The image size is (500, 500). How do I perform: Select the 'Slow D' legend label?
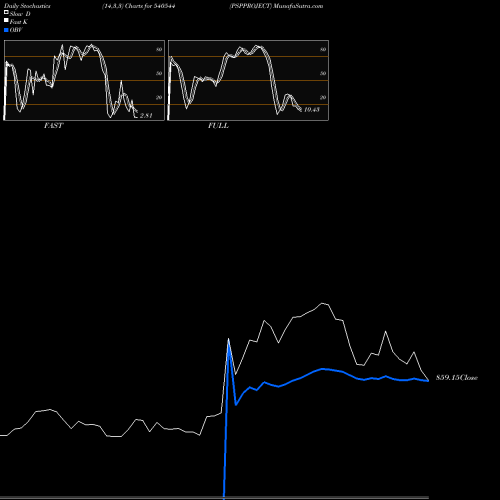pos(20,14)
